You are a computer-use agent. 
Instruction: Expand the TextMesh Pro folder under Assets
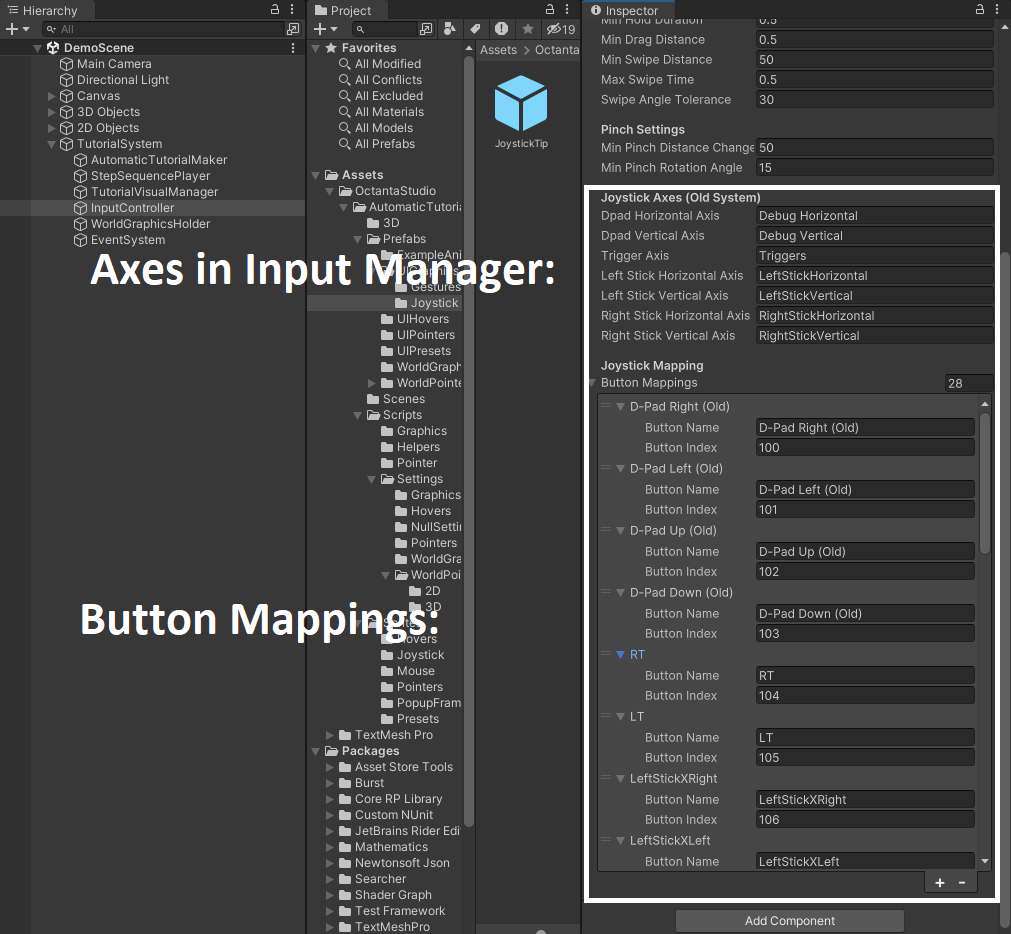click(x=332, y=735)
